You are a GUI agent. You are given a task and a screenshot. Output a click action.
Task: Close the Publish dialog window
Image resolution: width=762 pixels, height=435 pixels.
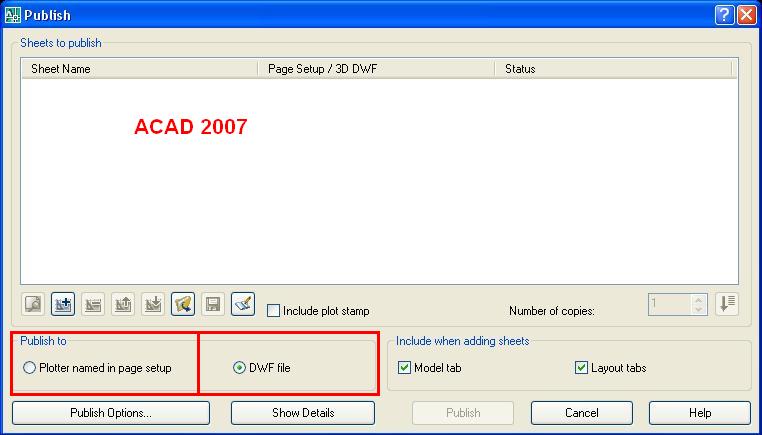(746, 15)
